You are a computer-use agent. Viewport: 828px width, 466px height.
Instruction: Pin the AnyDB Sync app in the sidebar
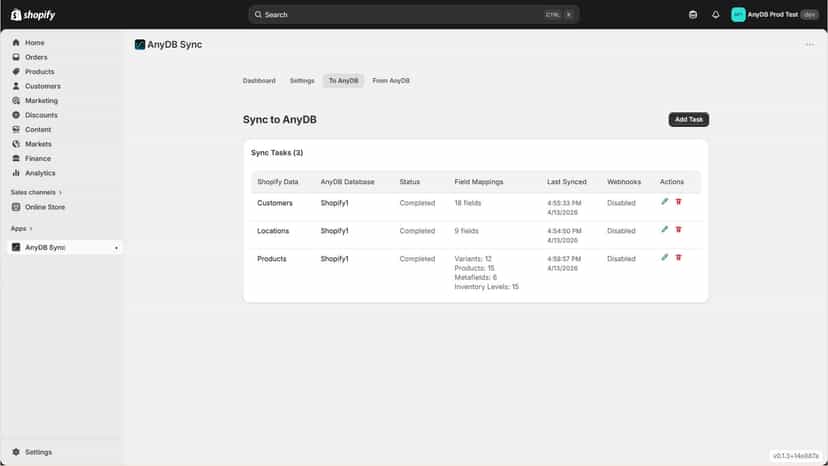(x=116, y=248)
